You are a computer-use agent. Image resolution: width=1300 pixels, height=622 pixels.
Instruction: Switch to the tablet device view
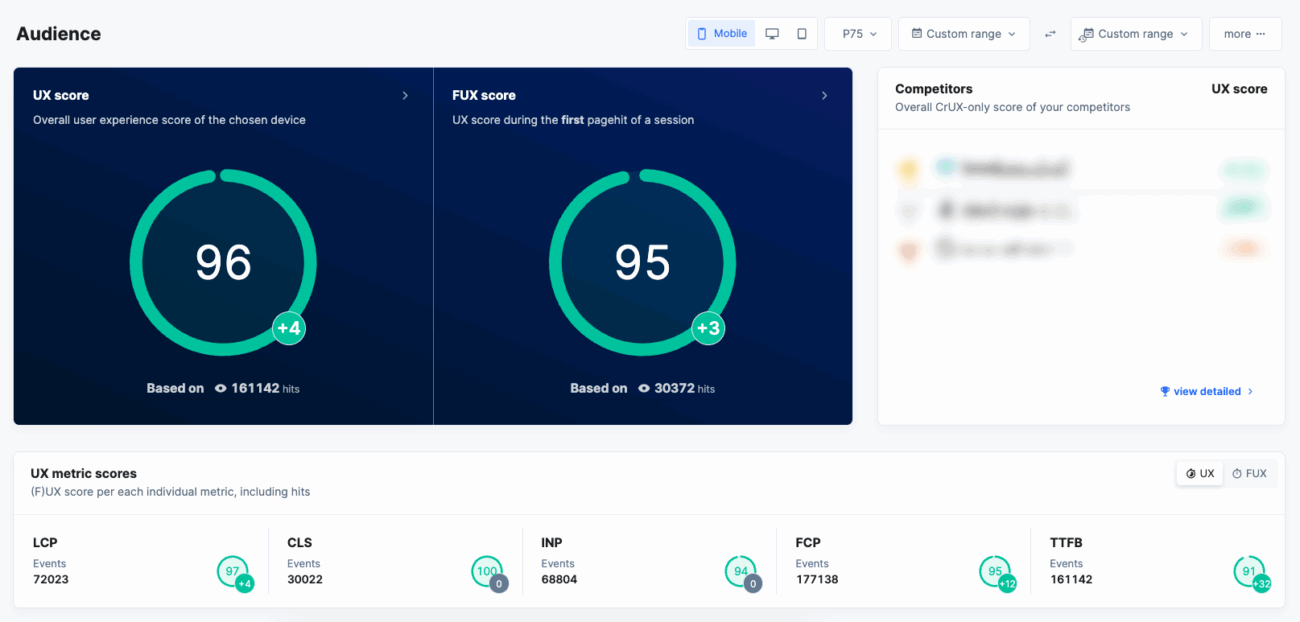coord(802,34)
